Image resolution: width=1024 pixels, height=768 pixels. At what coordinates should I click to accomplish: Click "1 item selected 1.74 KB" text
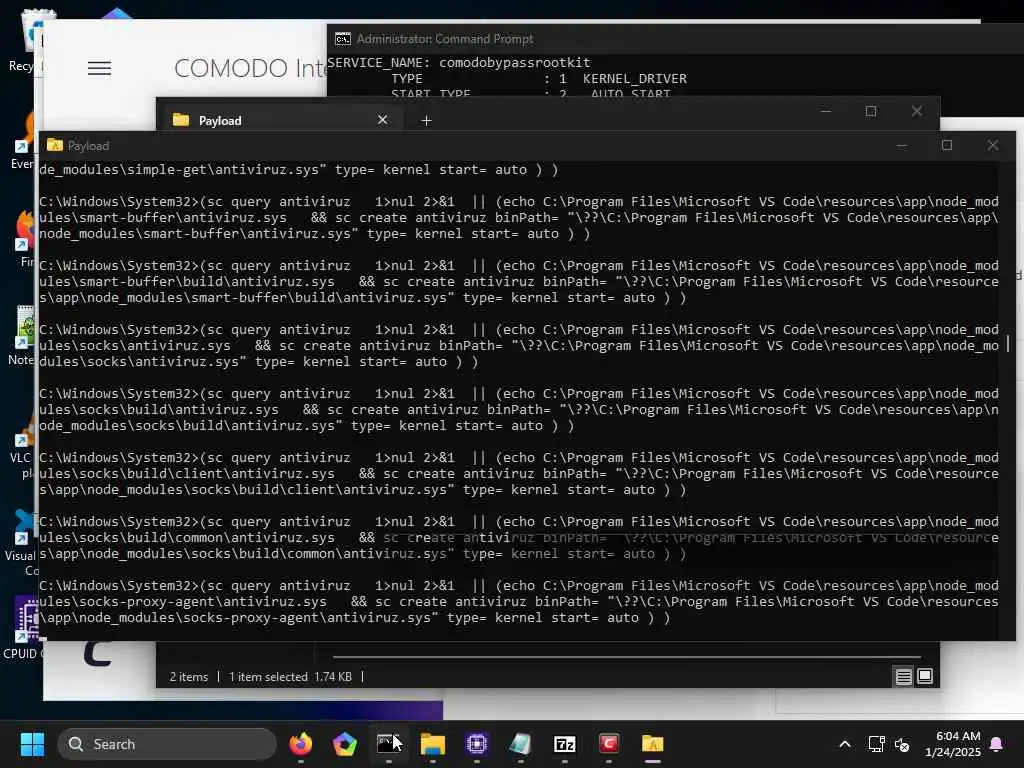point(290,677)
